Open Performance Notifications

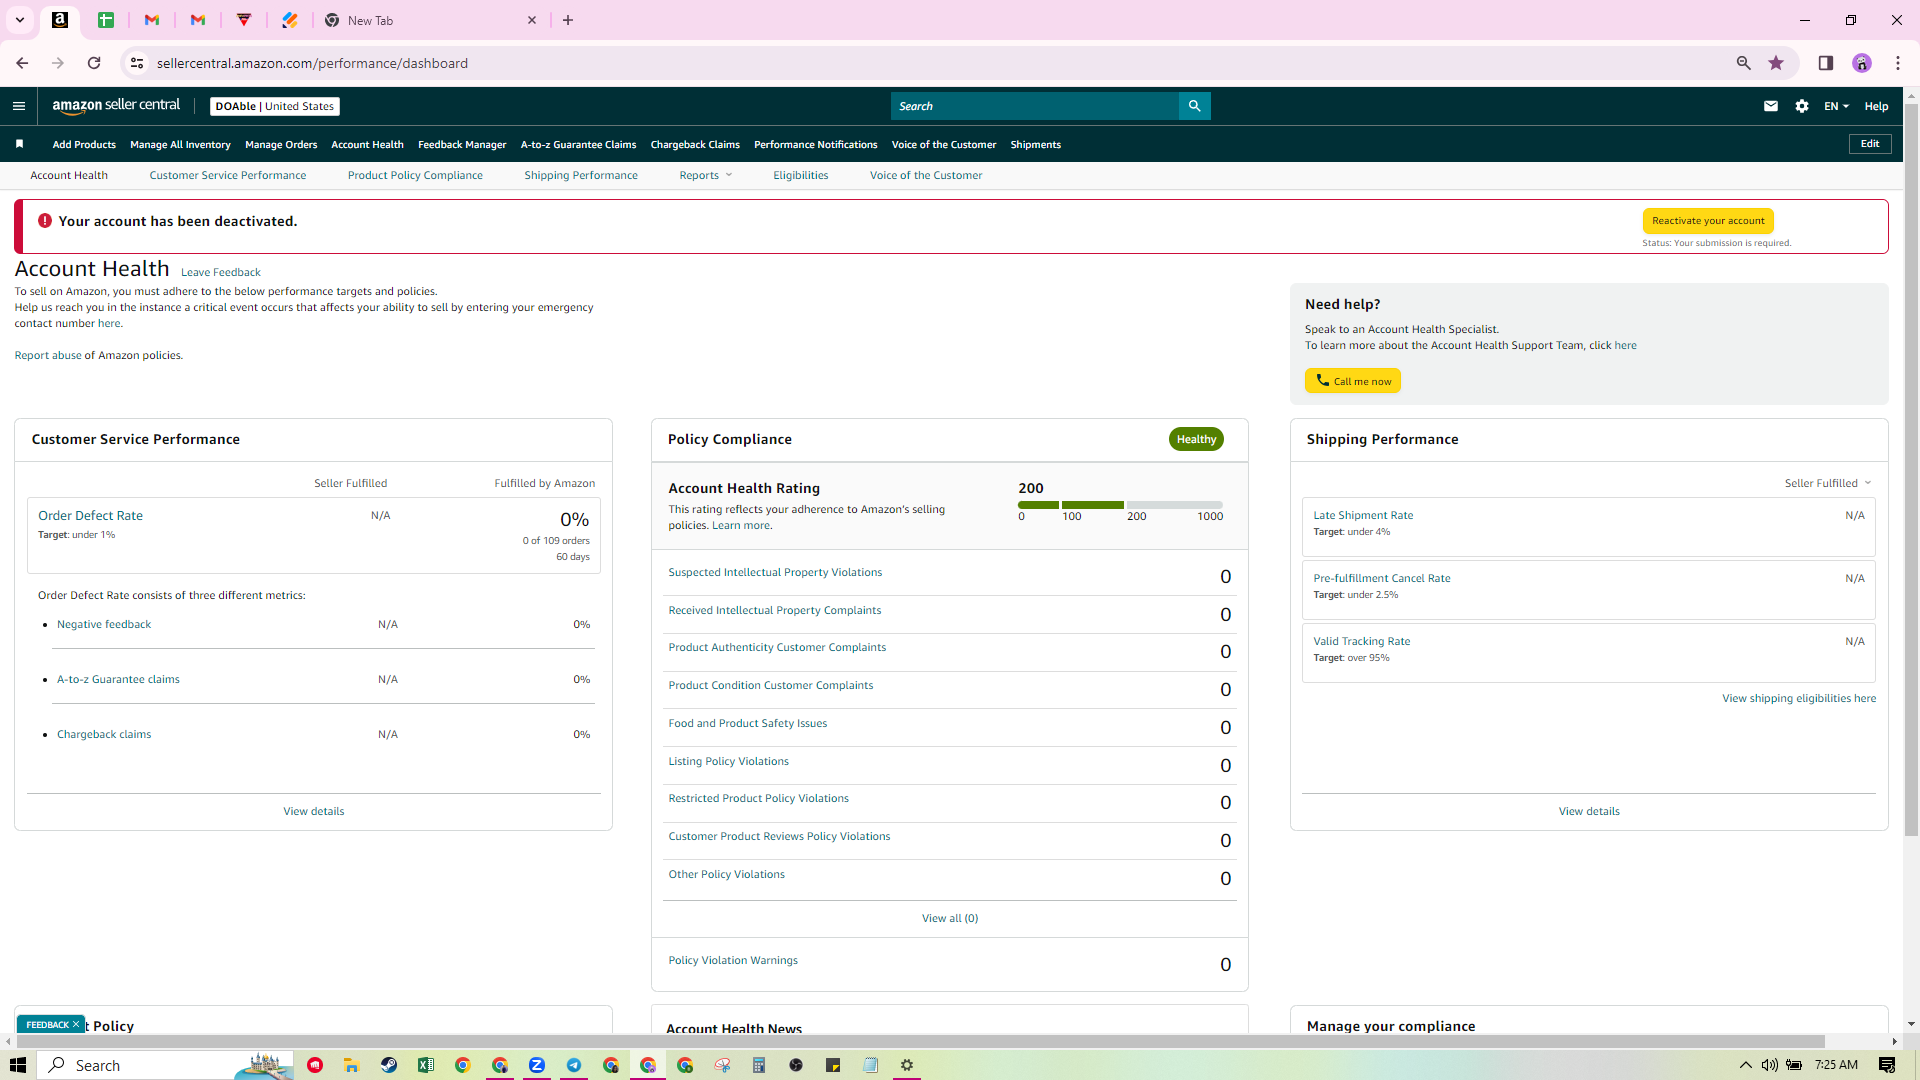(816, 144)
